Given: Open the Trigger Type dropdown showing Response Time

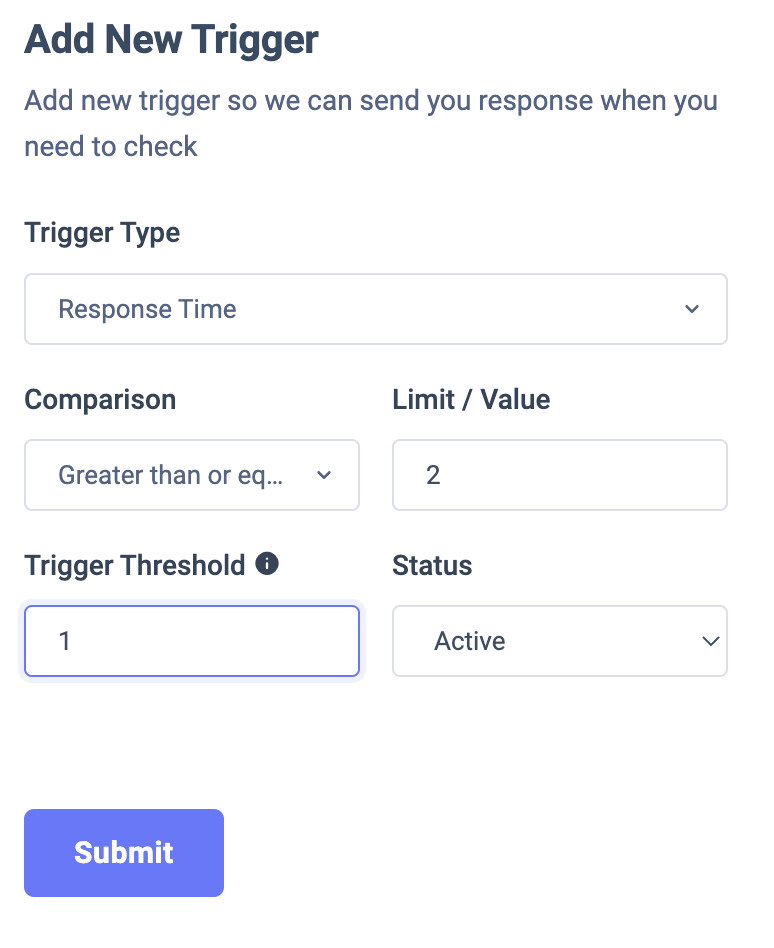Looking at the screenshot, I should tap(376, 309).
